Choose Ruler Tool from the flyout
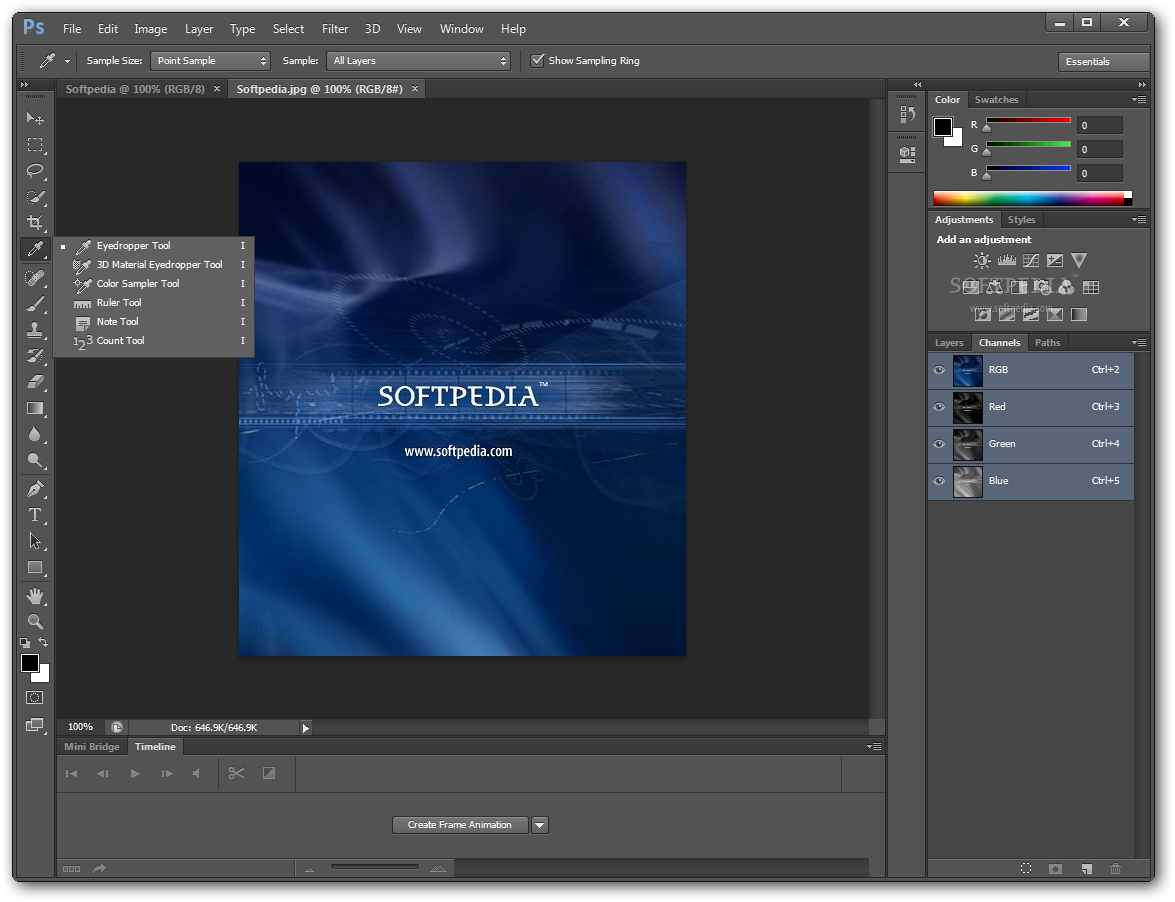The image size is (1175, 902). (119, 303)
